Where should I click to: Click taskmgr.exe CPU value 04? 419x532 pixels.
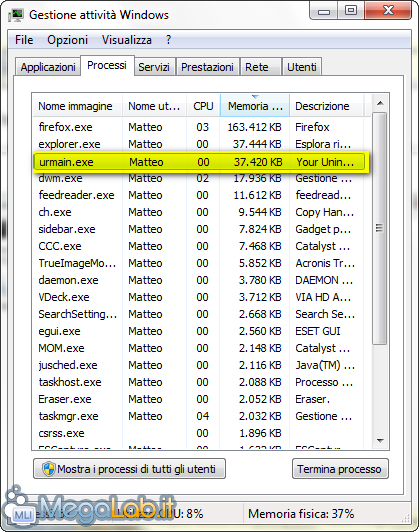tap(203, 416)
